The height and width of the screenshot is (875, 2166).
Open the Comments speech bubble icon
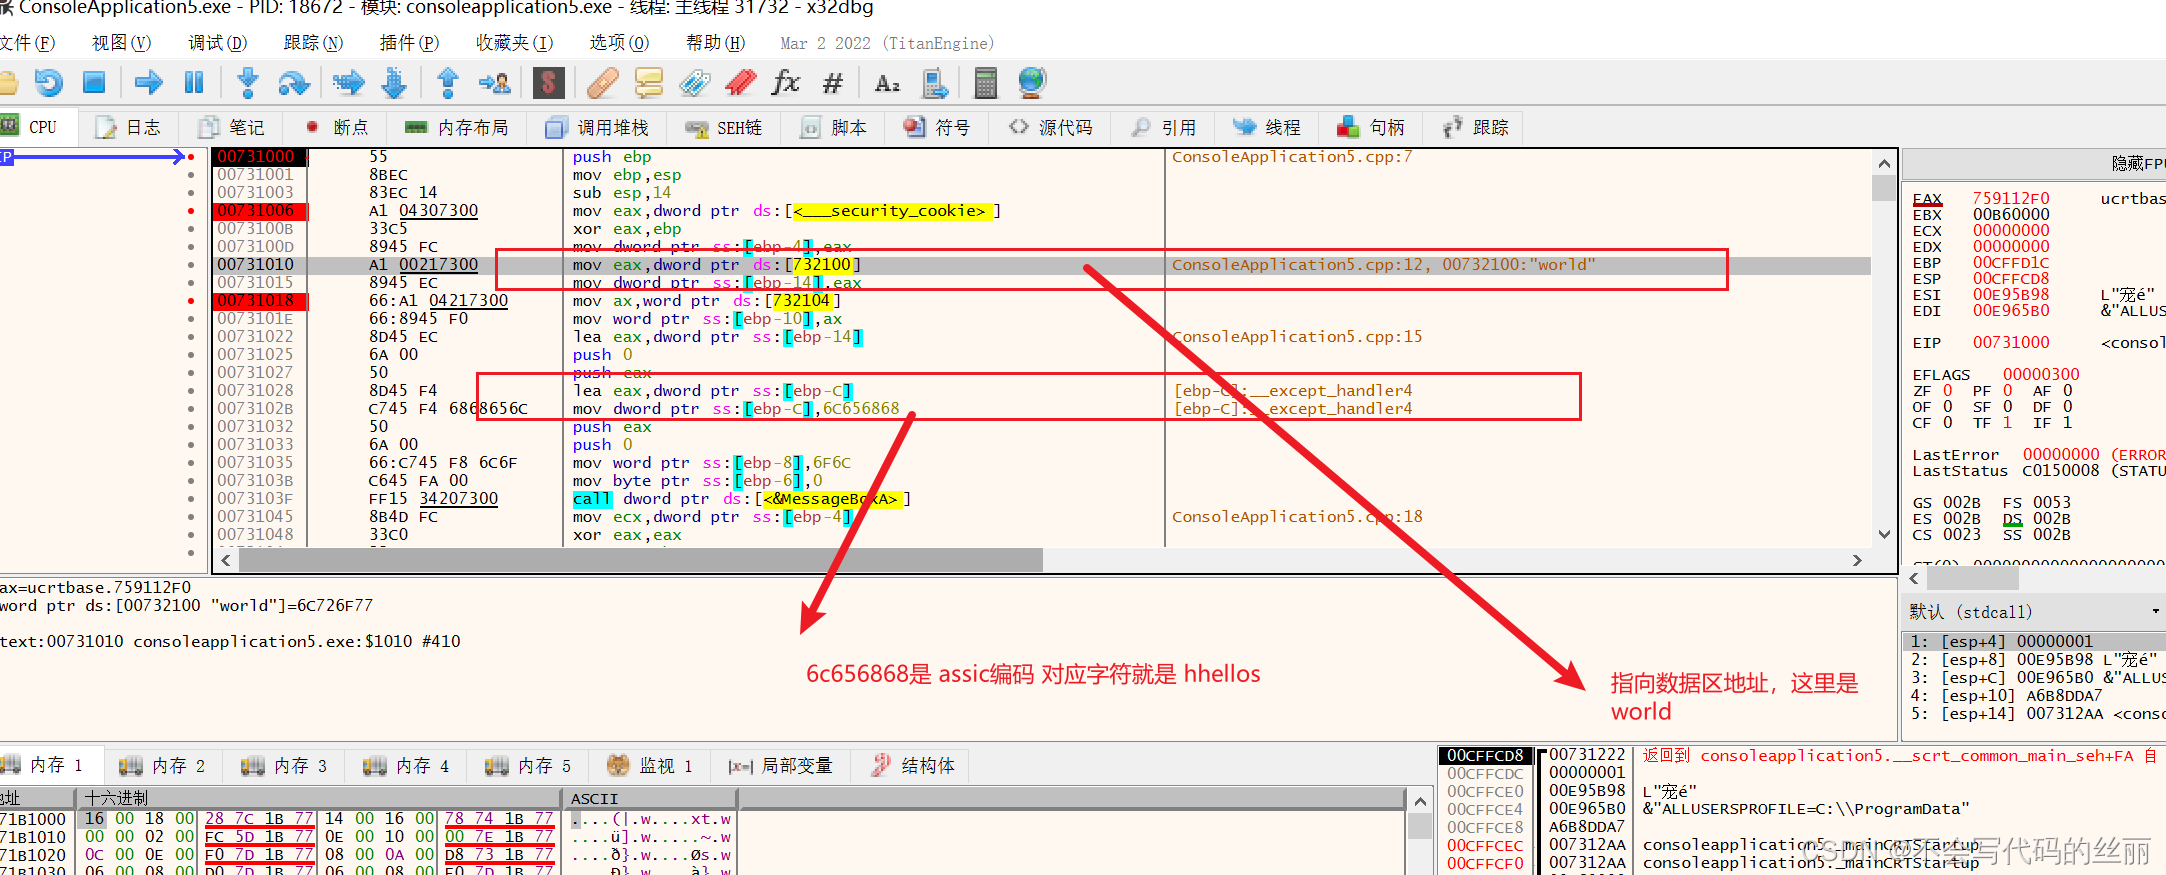point(648,83)
